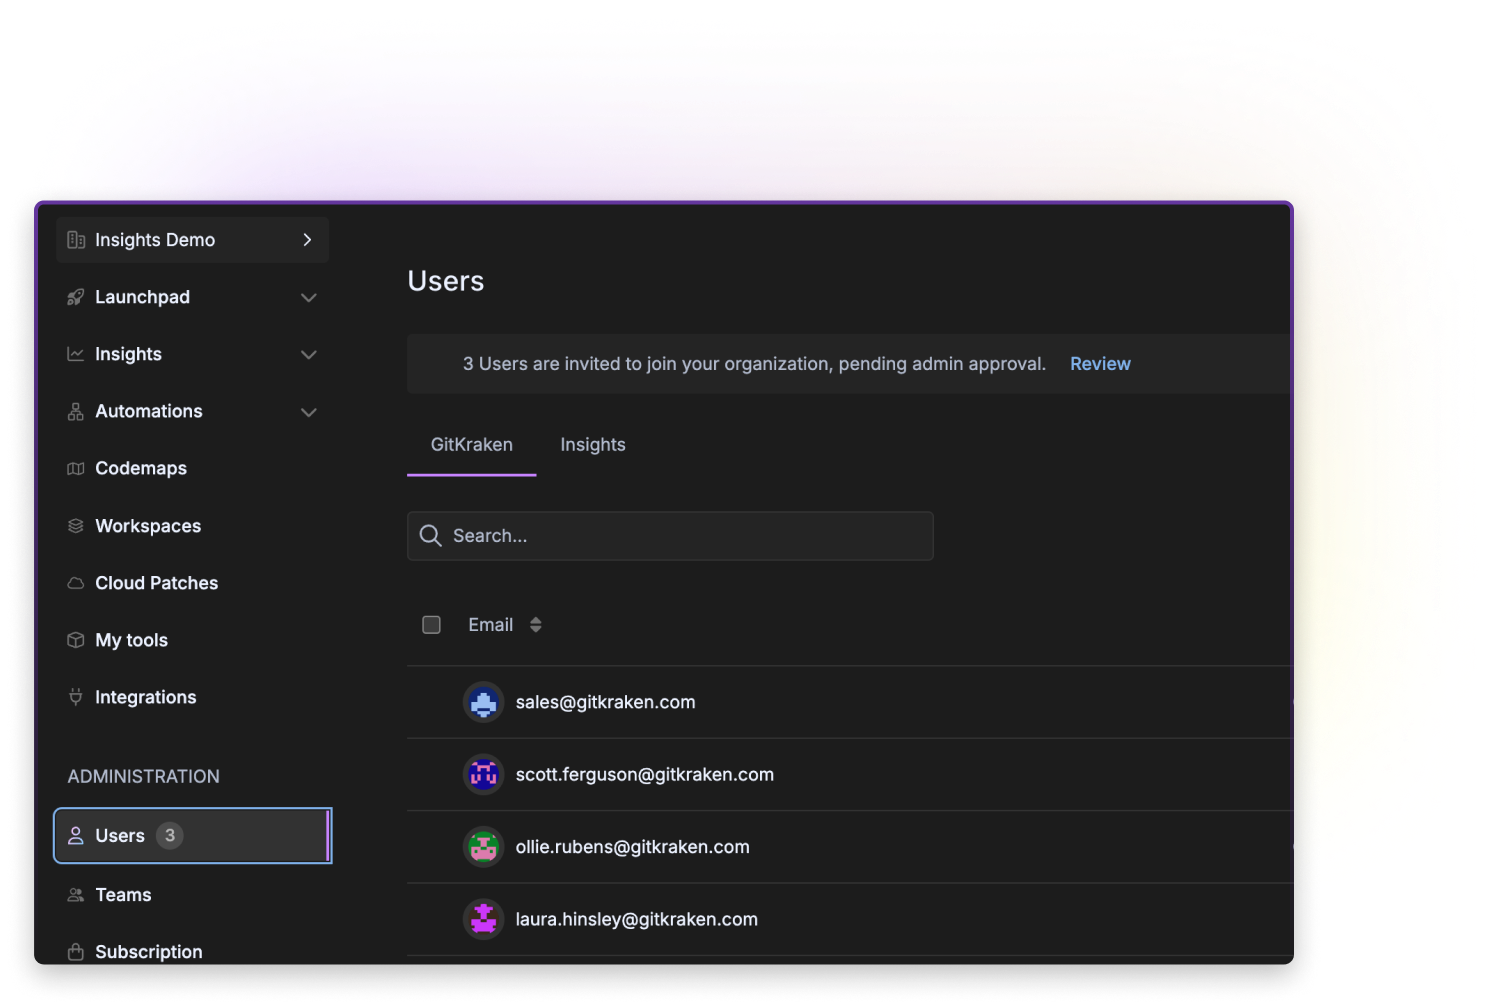Click the Review link for pending invites
This screenshot has width=1494, height=1005.
[x=1100, y=364]
